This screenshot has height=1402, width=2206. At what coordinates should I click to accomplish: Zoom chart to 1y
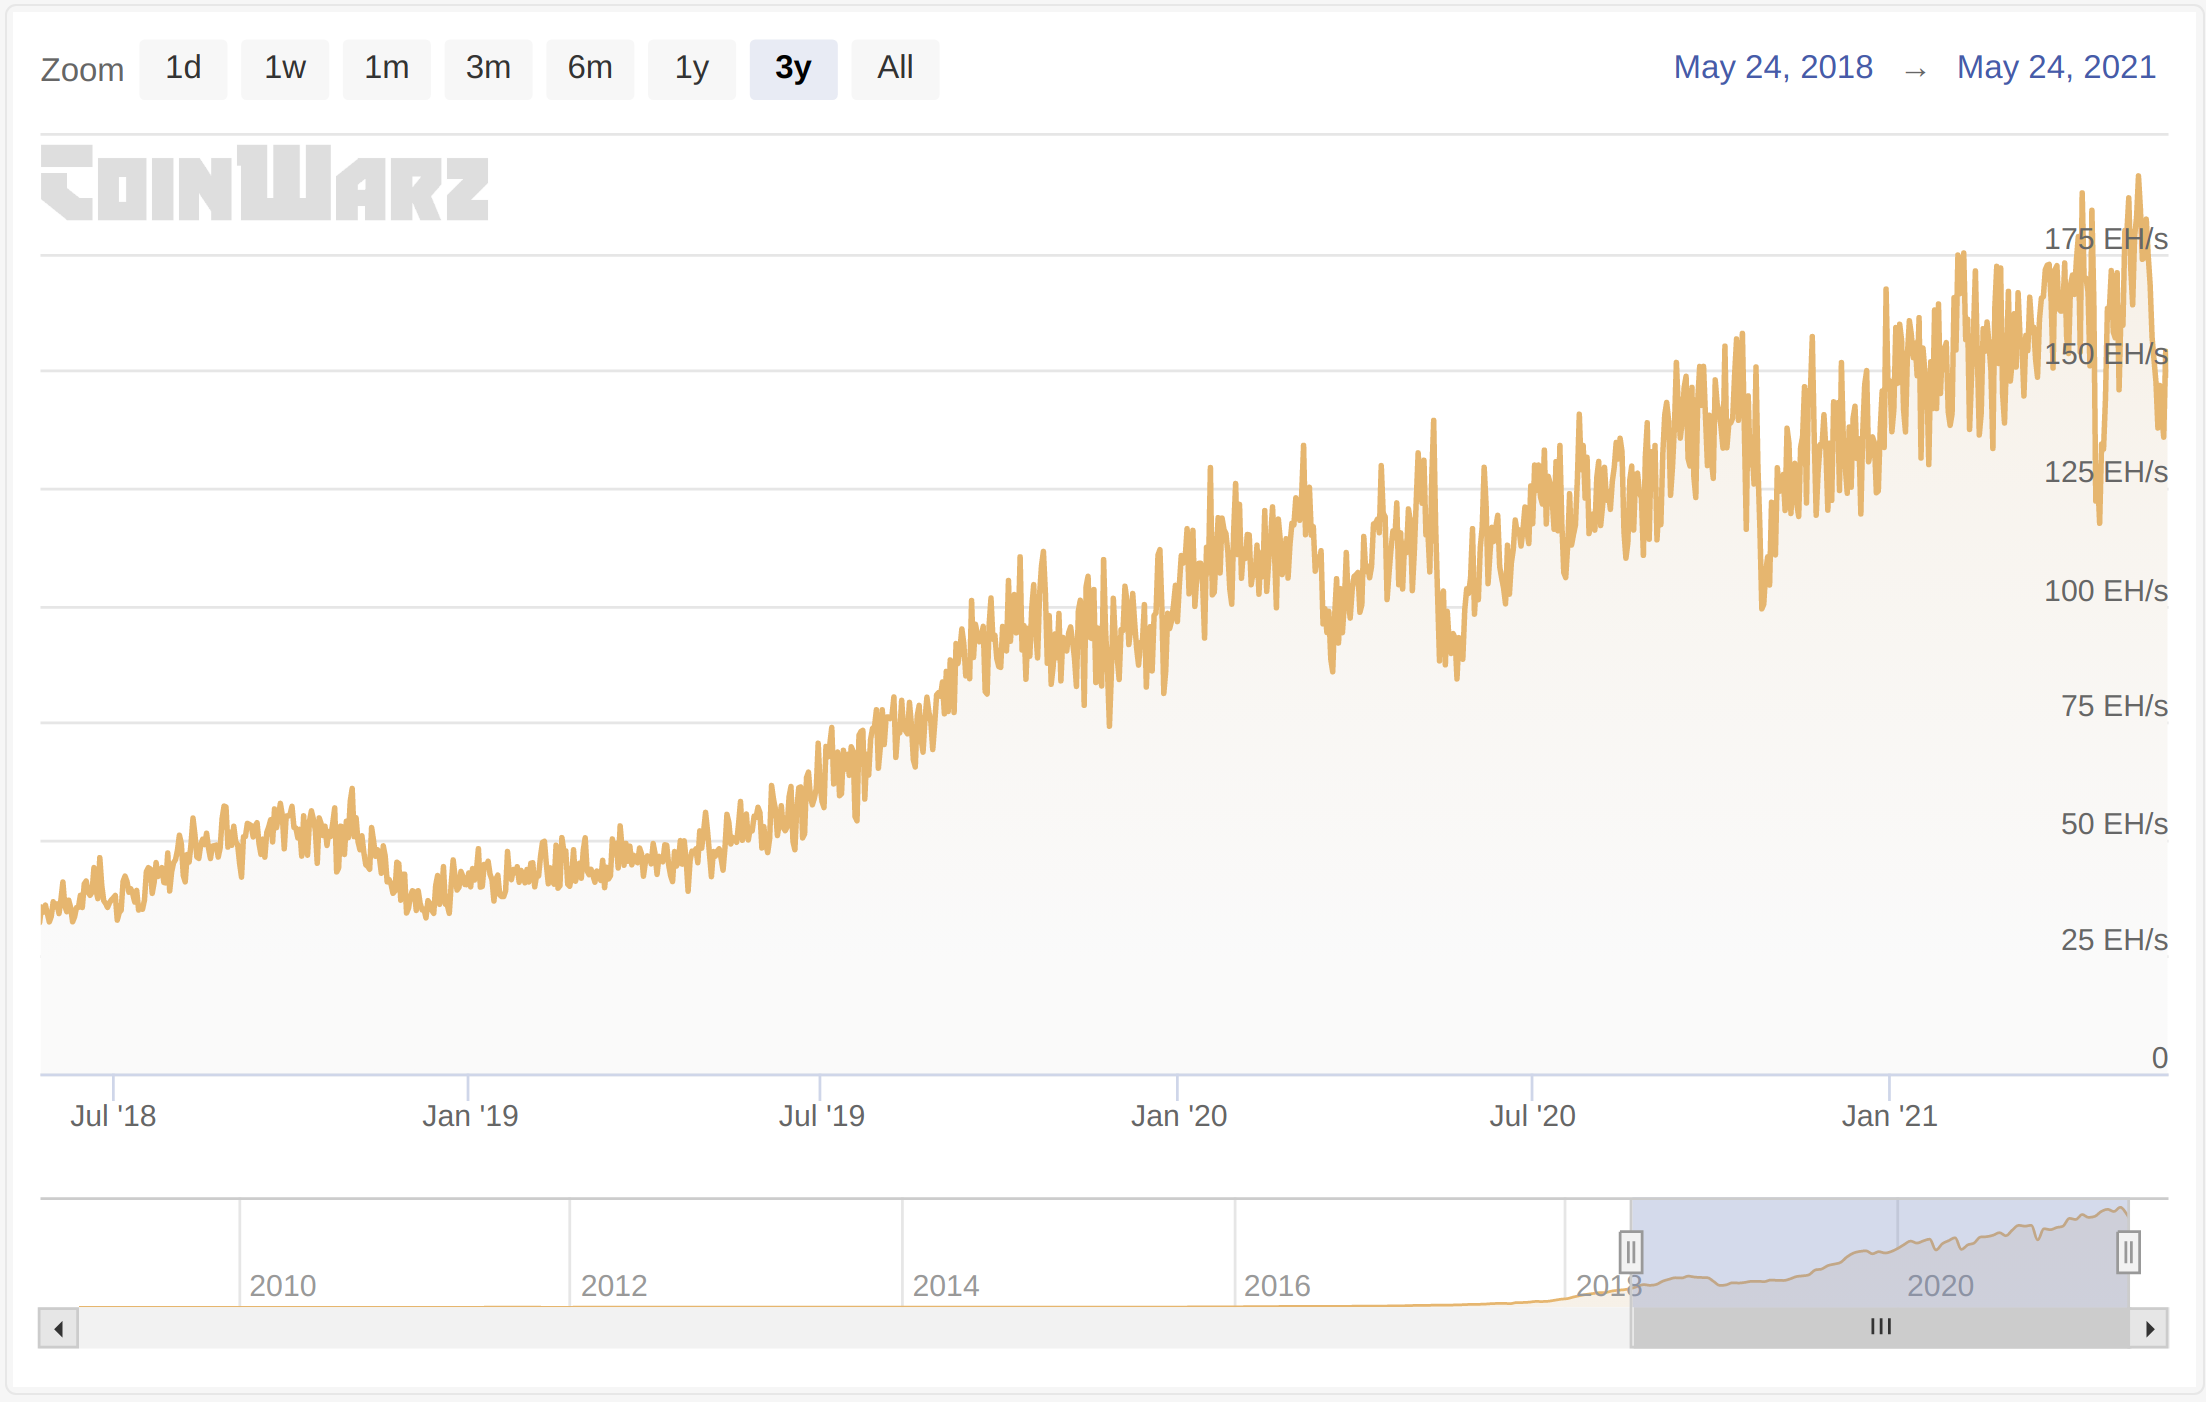[691, 69]
